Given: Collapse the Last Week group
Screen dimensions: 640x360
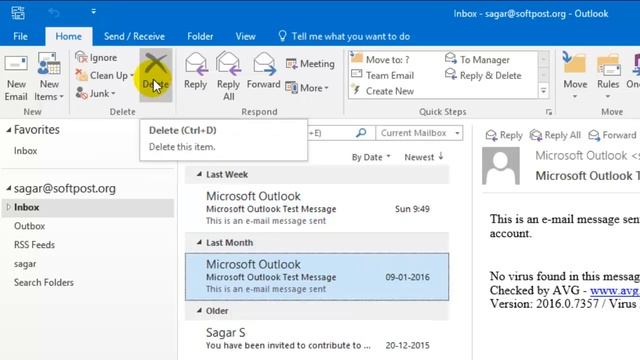Looking at the screenshot, I should point(199,174).
